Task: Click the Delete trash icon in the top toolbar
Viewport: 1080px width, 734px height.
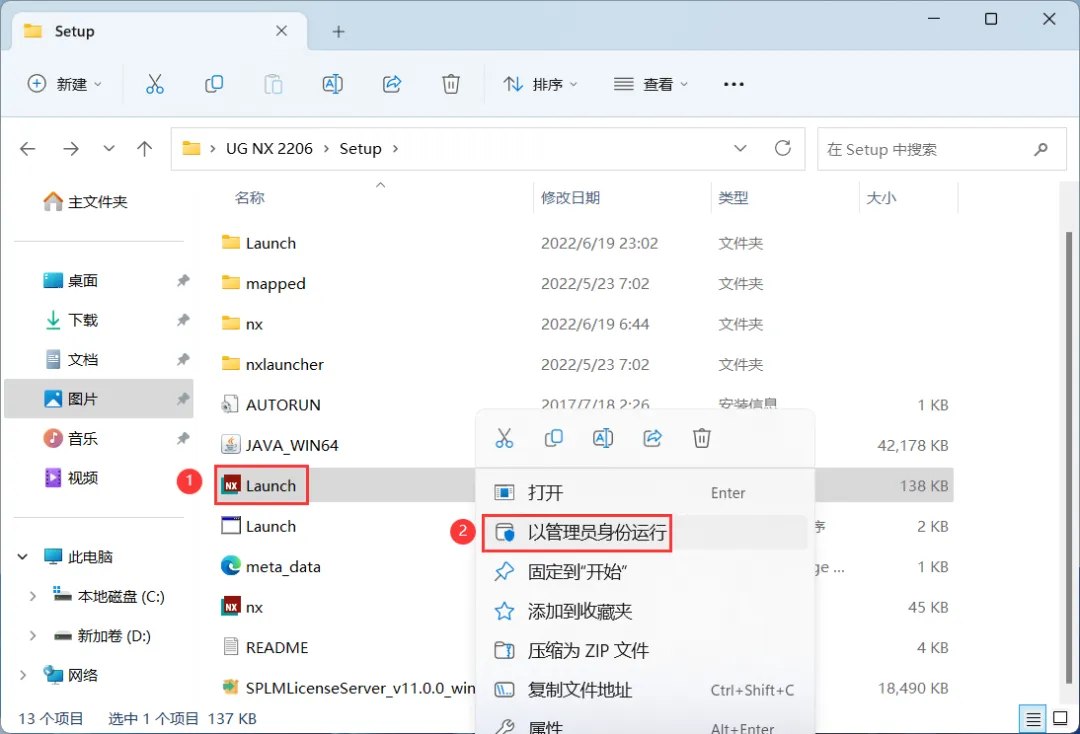Action: [x=450, y=84]
